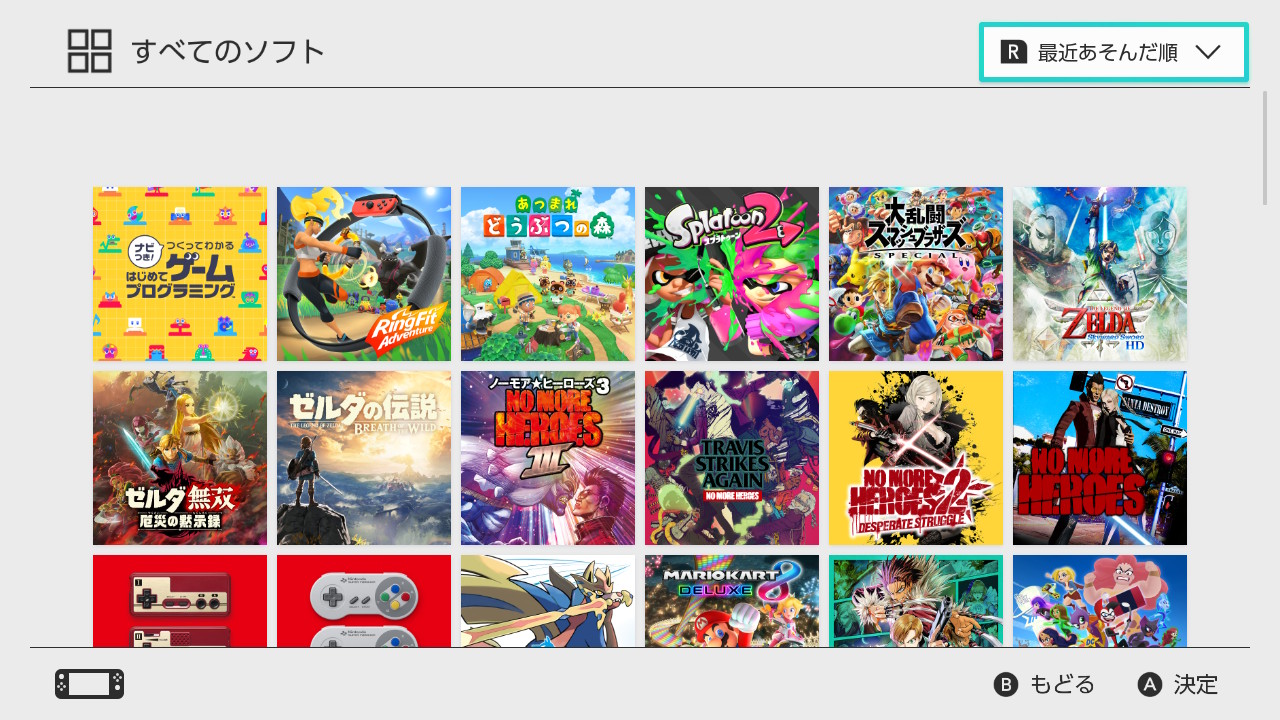
Task: Launch the Game Programming yellow tile
Action: [180, 274]
